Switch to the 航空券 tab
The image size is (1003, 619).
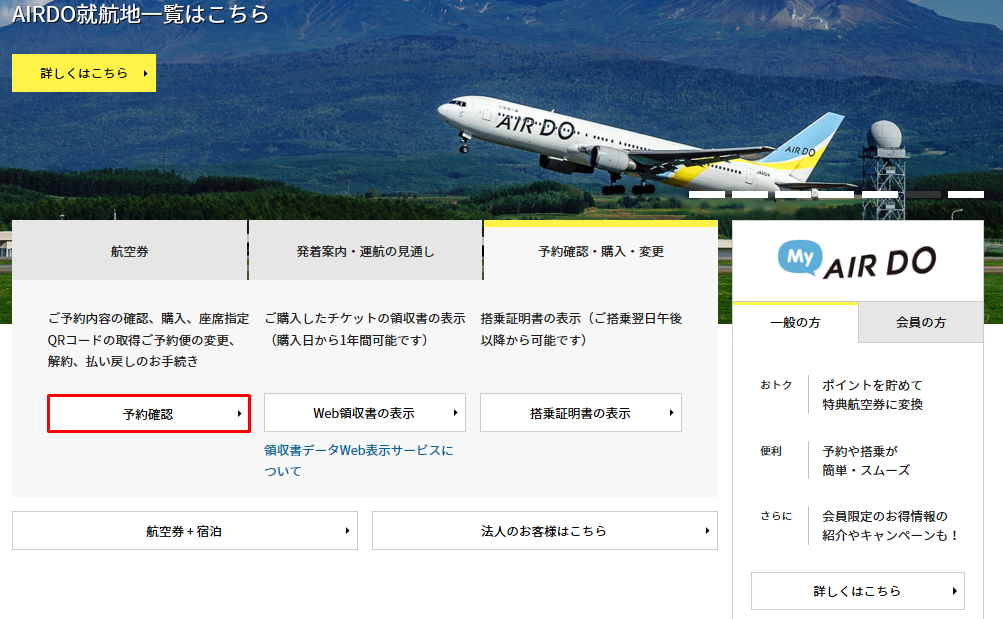click(129, 251)
